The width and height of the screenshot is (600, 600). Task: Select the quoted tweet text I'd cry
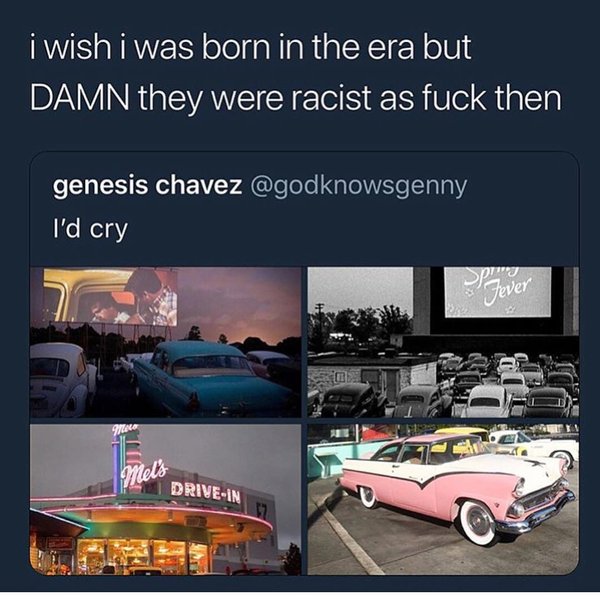[x=90, y=229]
